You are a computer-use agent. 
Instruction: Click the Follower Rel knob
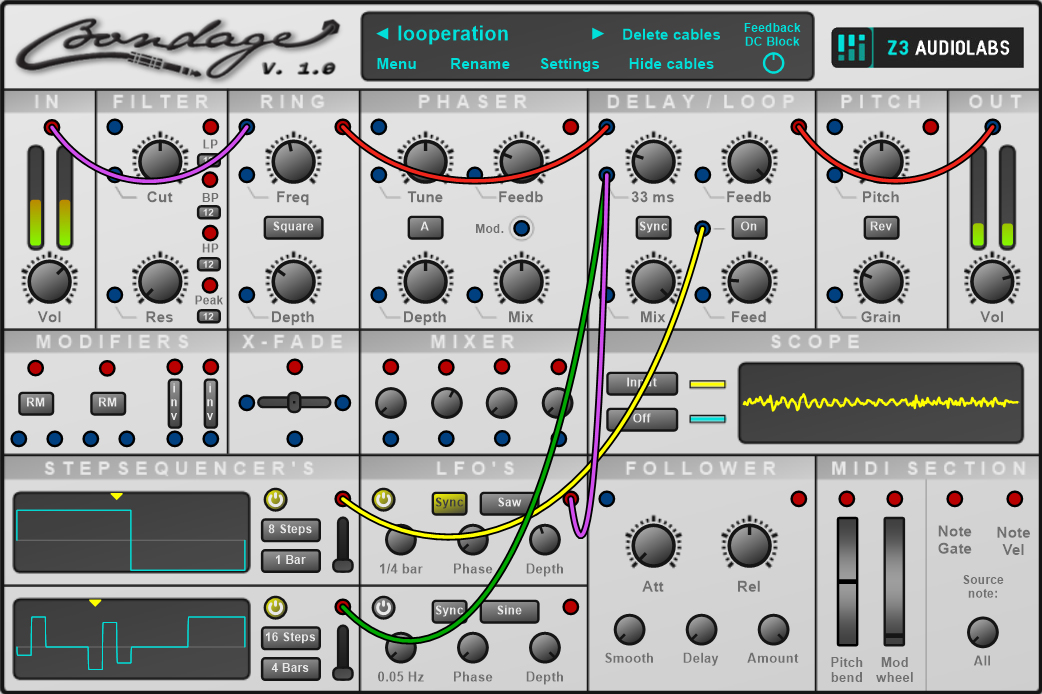click(749, 544)
